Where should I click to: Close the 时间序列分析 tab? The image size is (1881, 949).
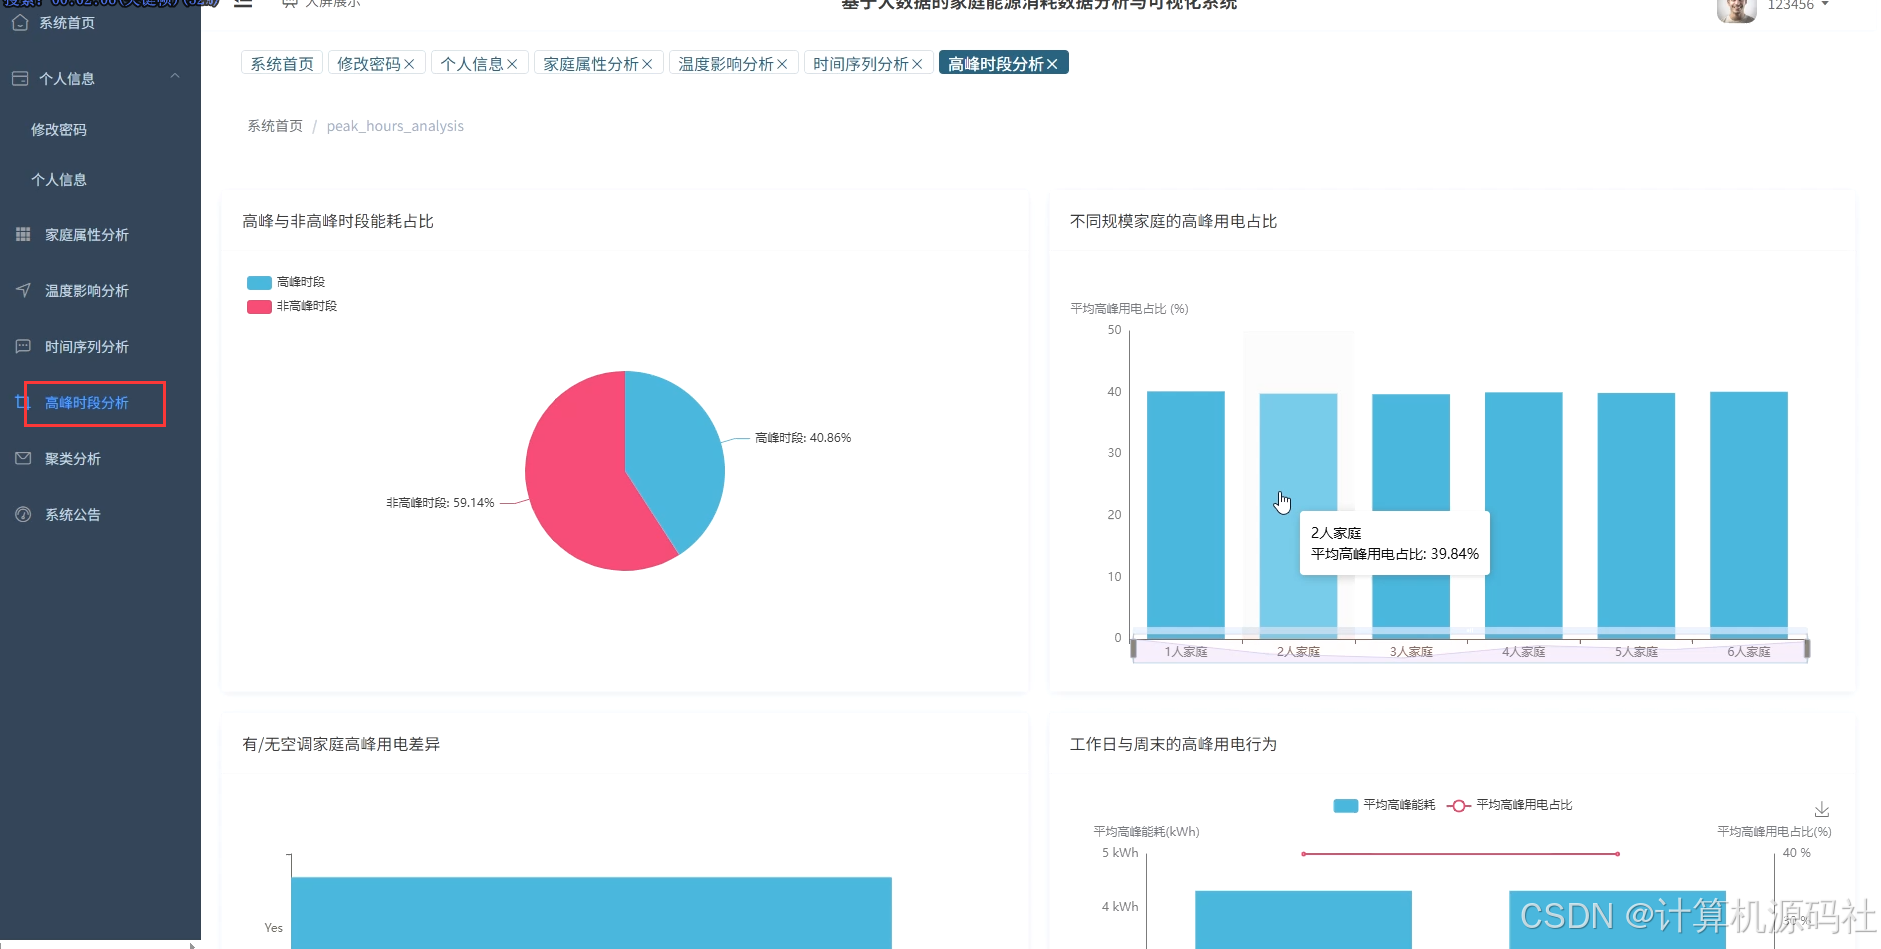(x=917, y=64)
